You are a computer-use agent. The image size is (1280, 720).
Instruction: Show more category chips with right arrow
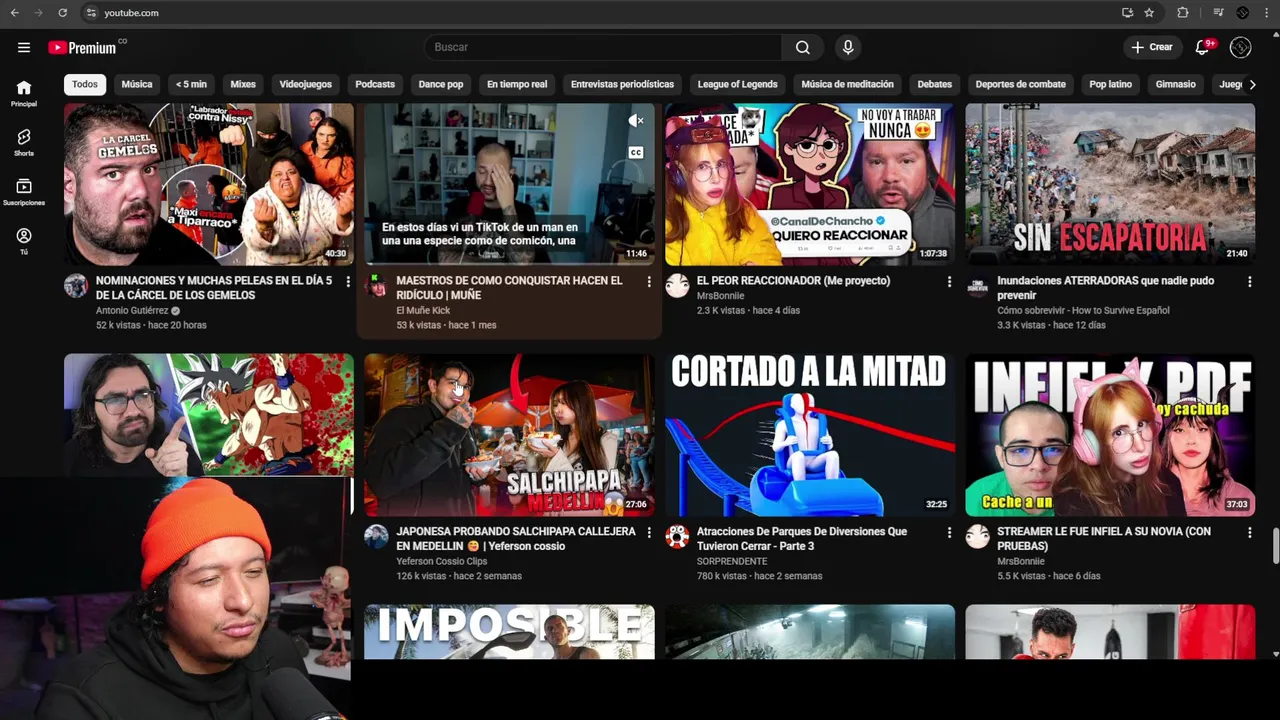[x=1252, y=84]
